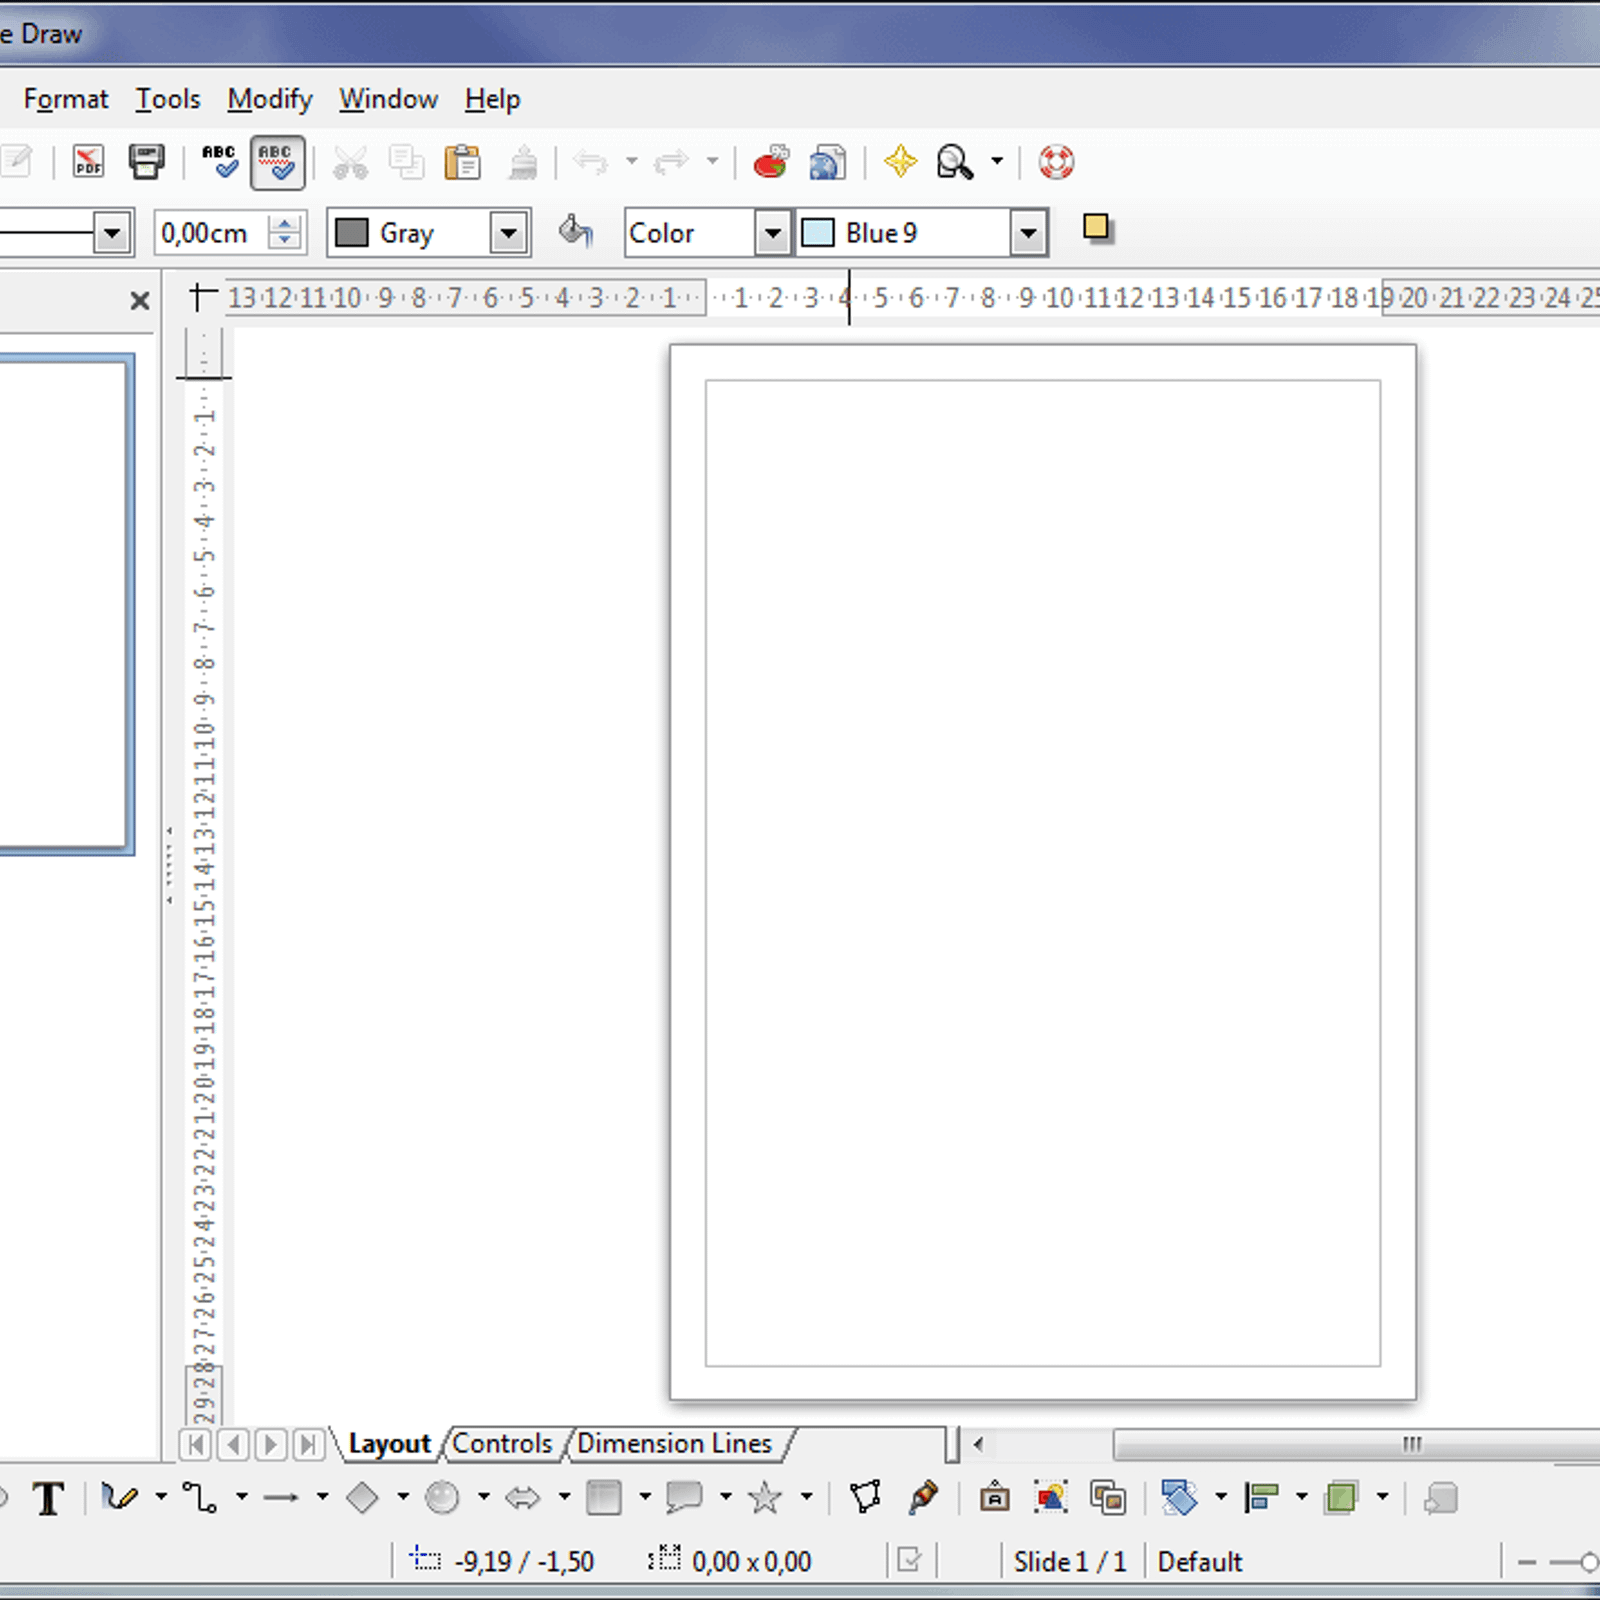Viewport: 1600px width, 1600px height.
Task: Open Help lifebuoy icon
Action: coord(1056,162)
